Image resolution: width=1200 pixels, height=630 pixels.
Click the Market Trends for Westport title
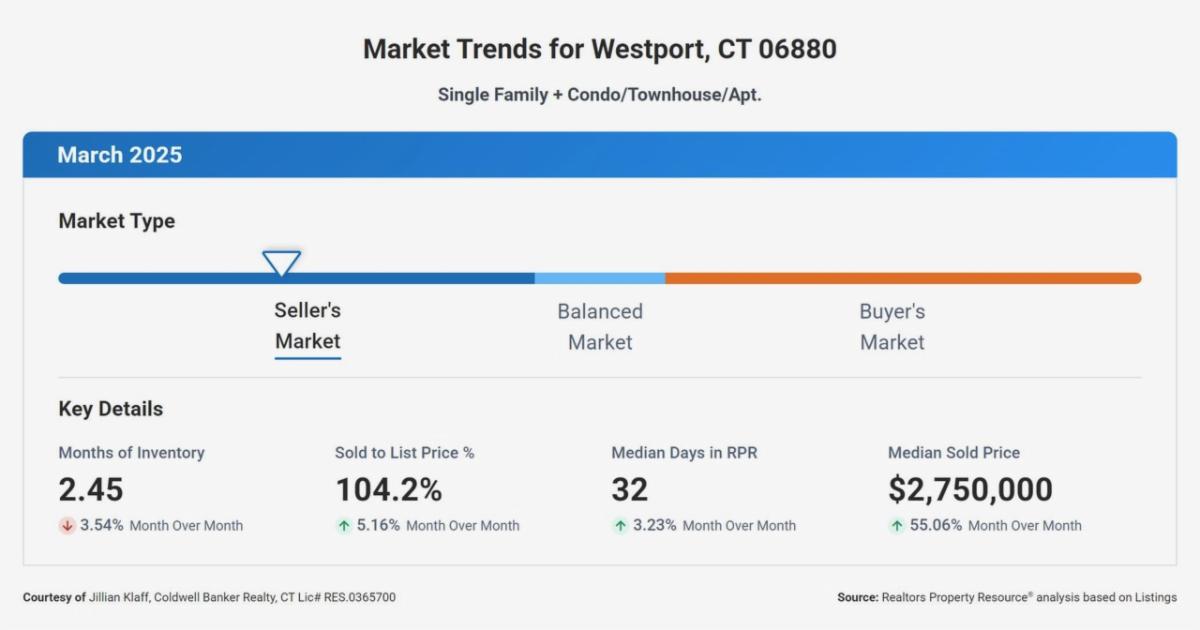600,49
